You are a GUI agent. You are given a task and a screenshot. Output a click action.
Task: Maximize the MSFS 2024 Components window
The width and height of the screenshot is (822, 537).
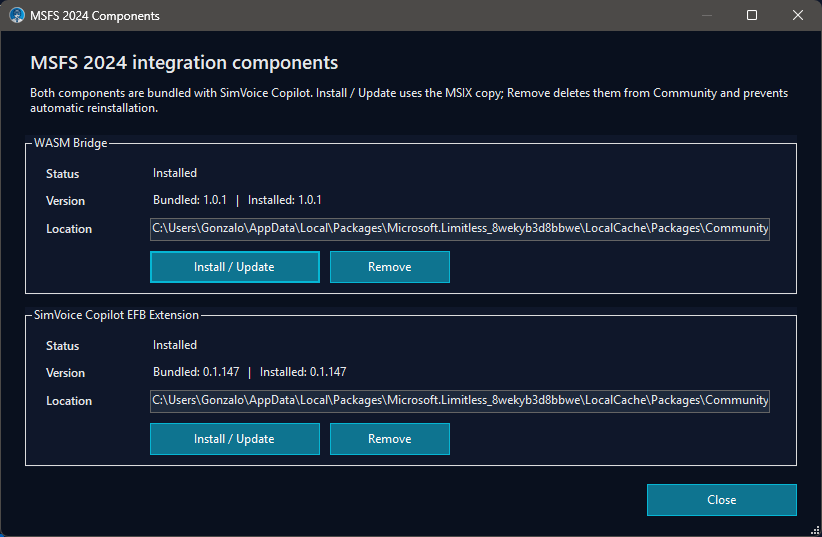[x=752, y=15]
